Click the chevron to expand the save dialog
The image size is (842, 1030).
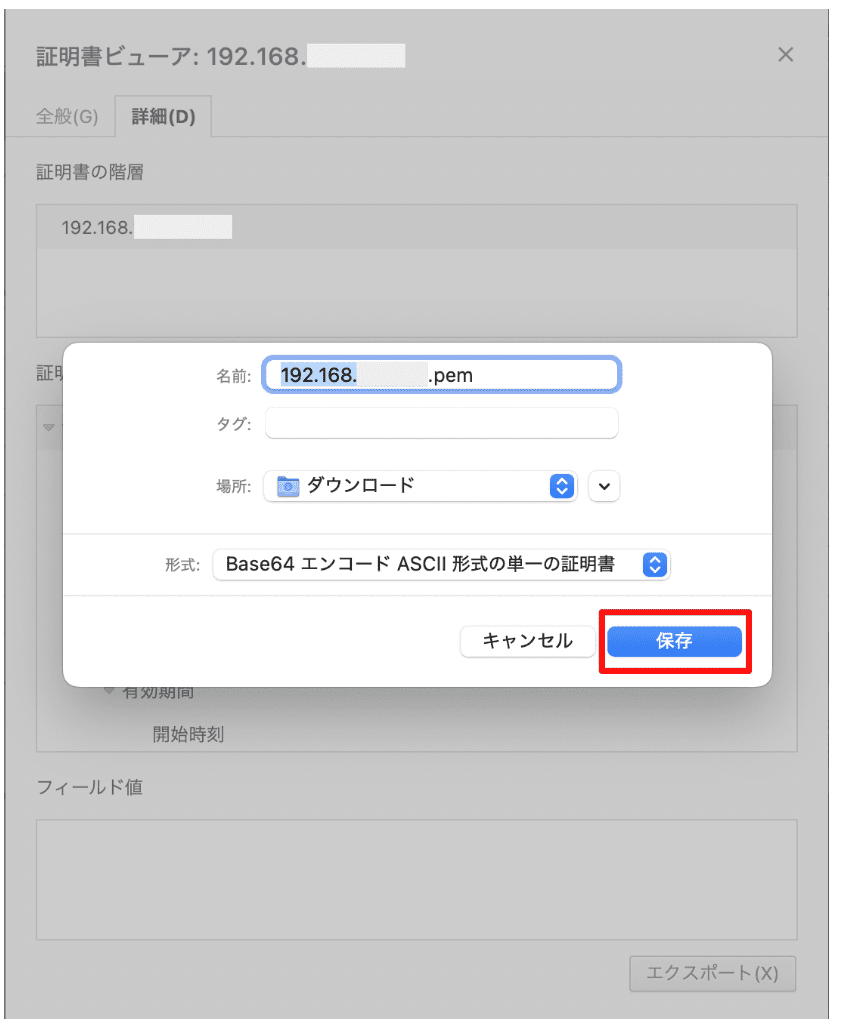click(x=604, y=486)
